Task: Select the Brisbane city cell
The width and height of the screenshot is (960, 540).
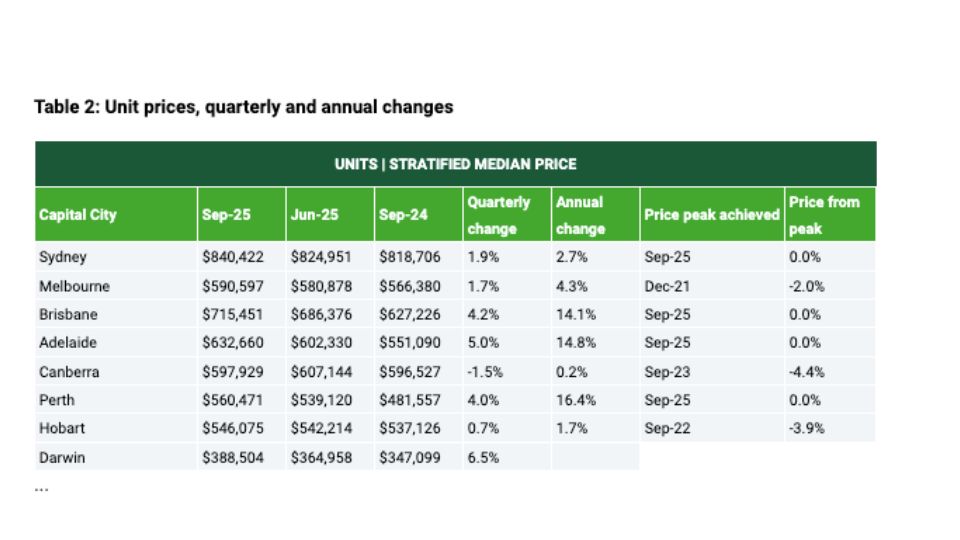Action: coord(68,314)
